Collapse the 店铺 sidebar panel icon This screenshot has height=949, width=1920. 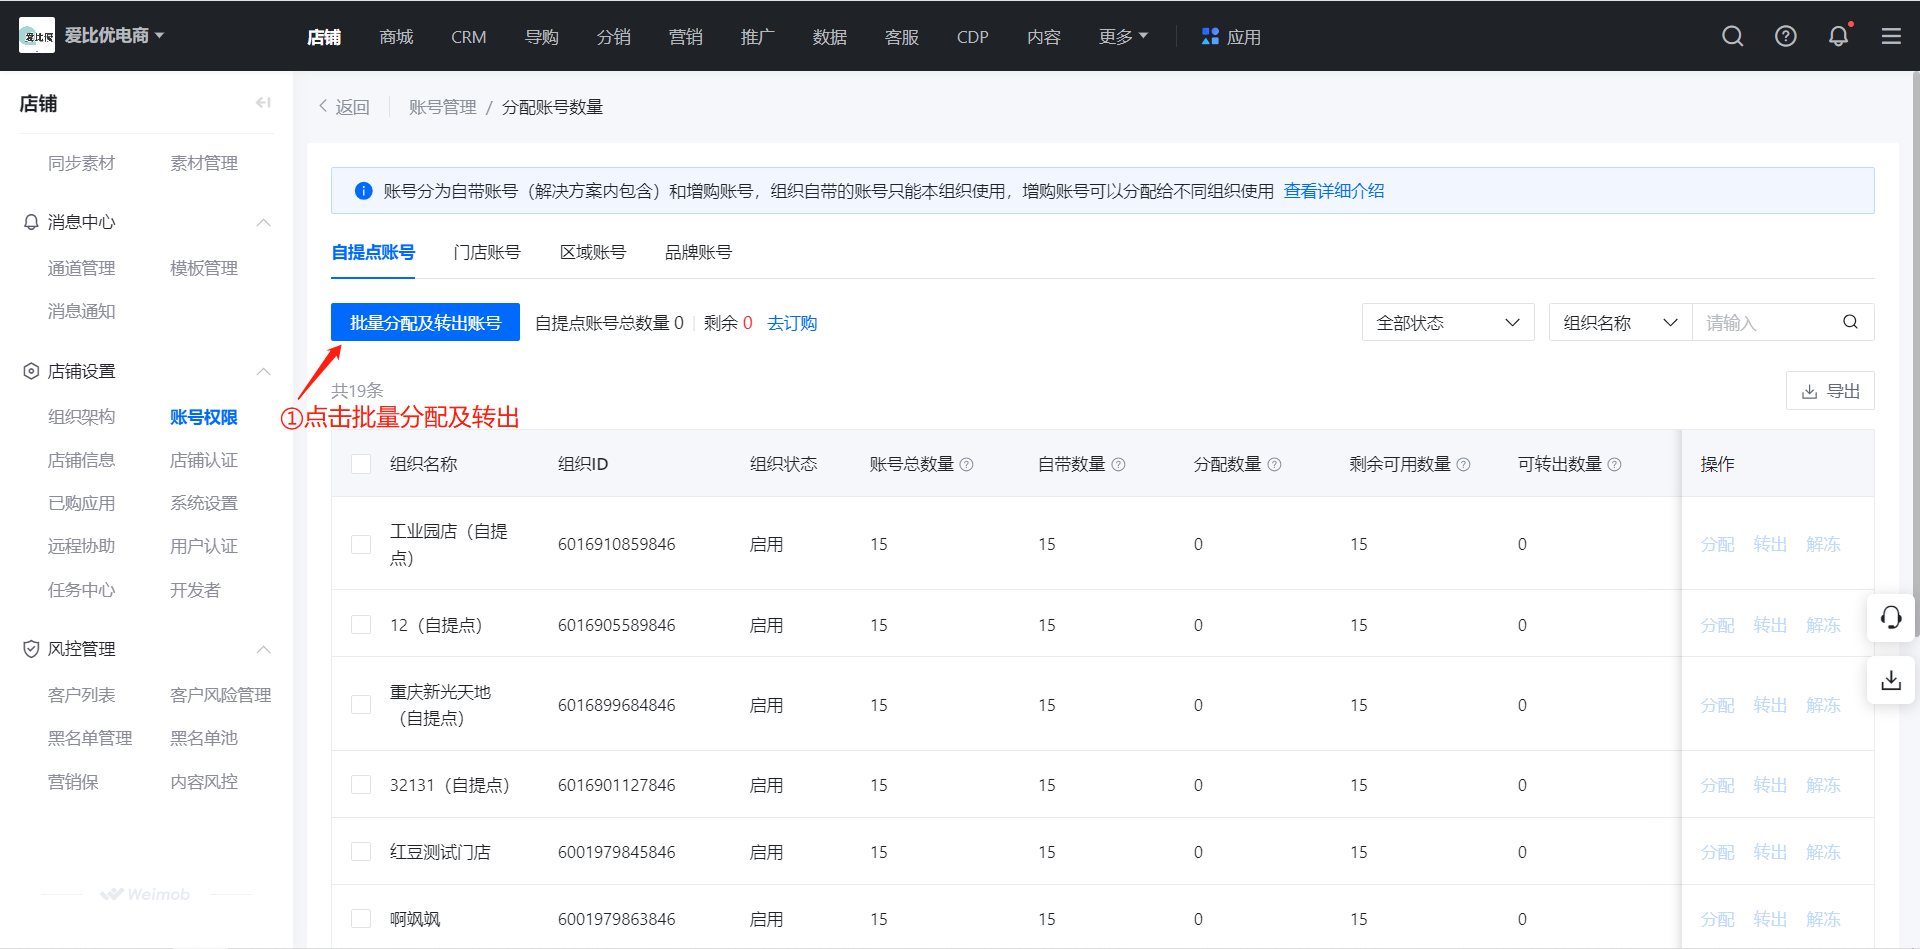263,103
